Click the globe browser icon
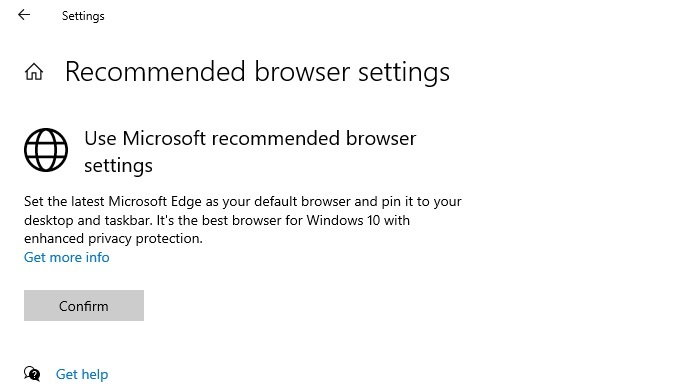Image resolution: width=696 pixels, height=384 pixels. [46, 150]
